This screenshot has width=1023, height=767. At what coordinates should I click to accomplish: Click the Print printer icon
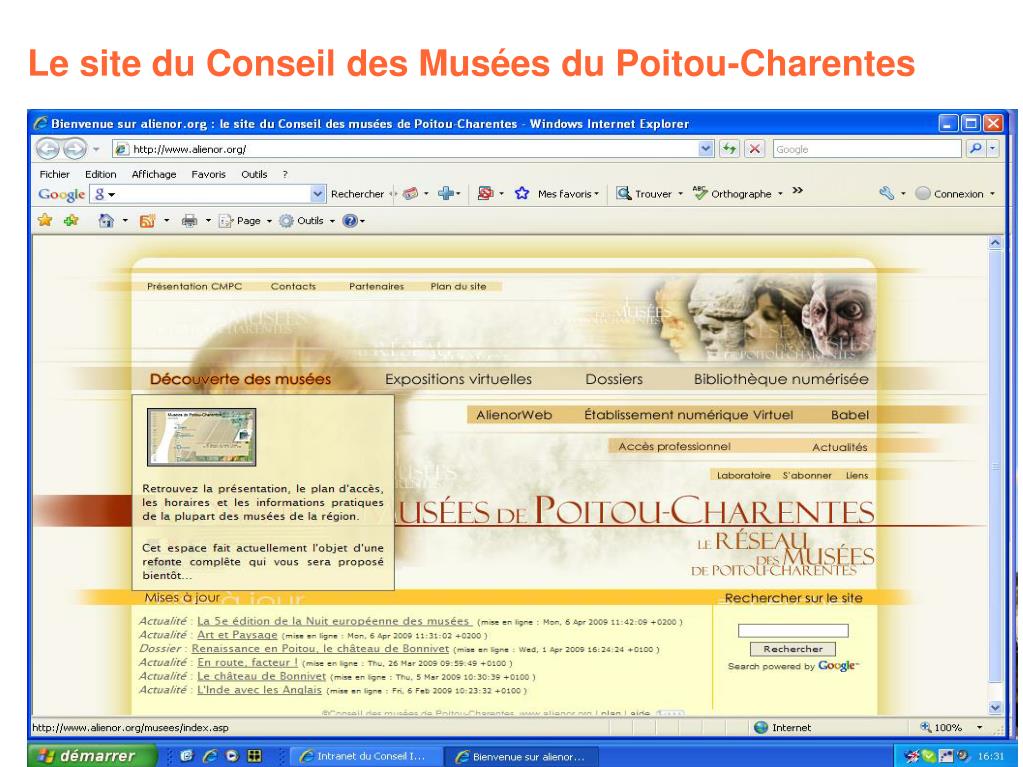pyautogui.click(x=189, y=221)
